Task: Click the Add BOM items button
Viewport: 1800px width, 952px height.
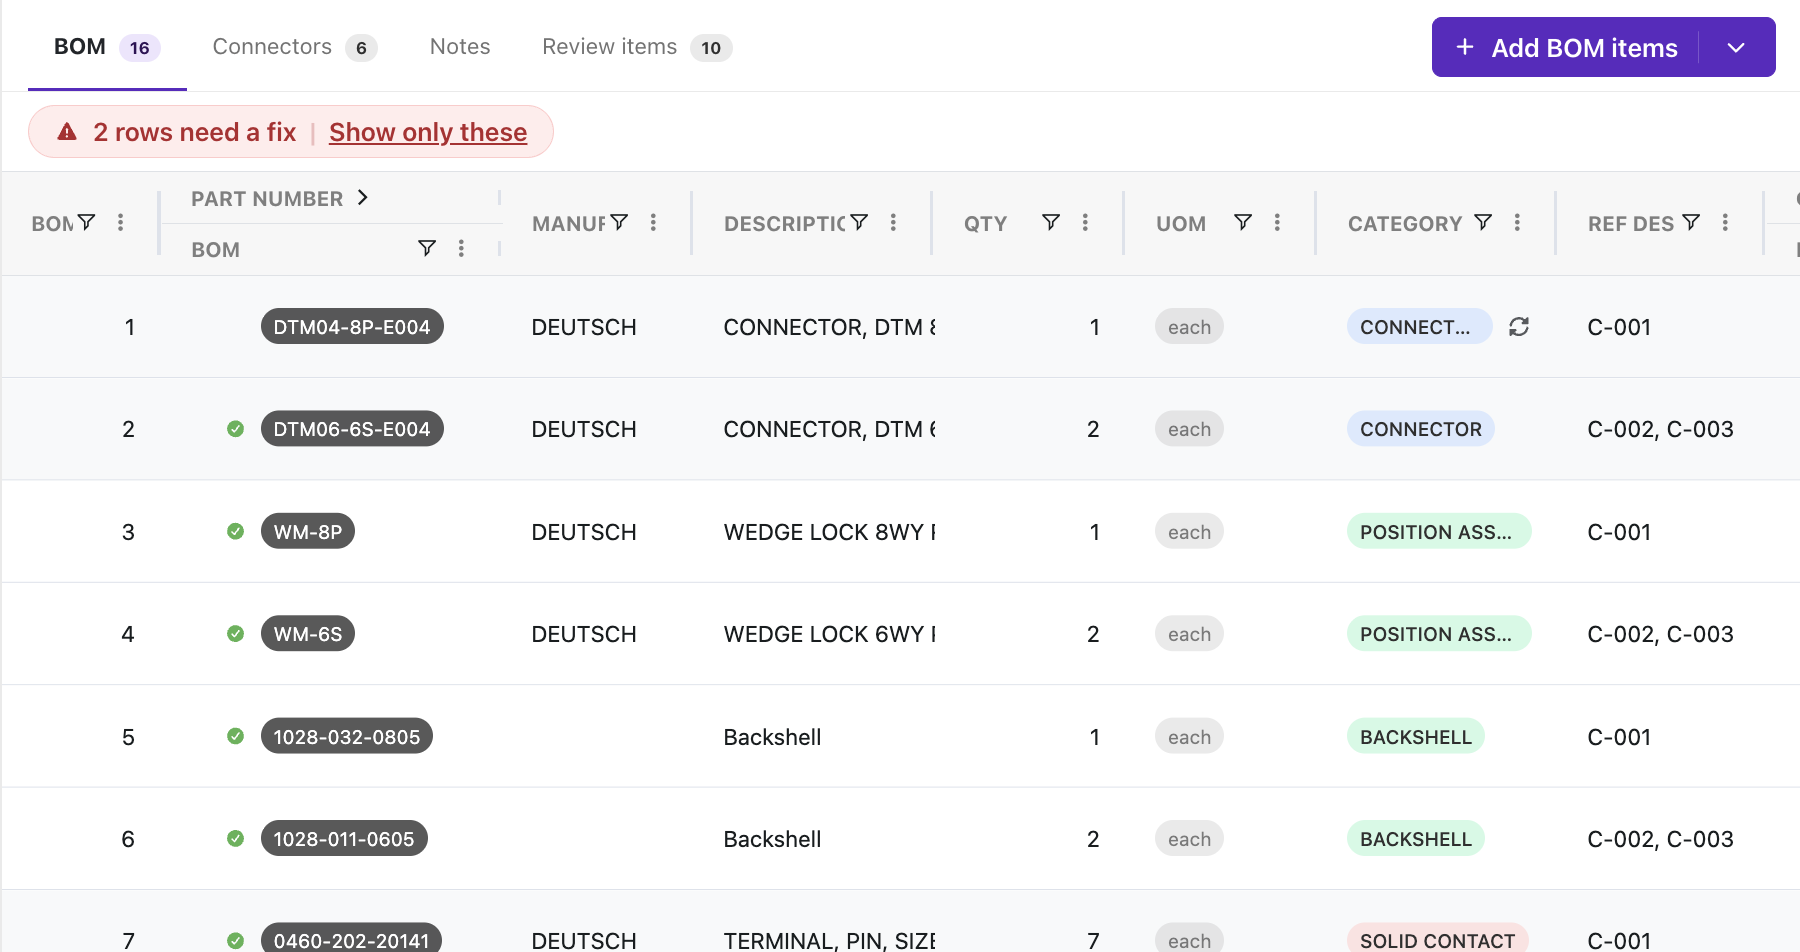Action: pyautogui.click(x=1566, y=47)
